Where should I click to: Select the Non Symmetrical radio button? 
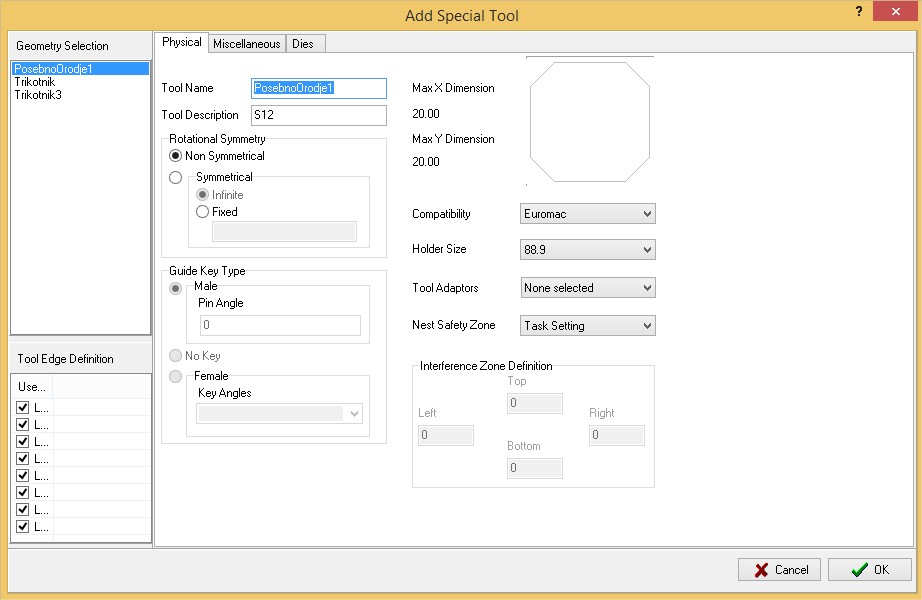coord(176,156)
